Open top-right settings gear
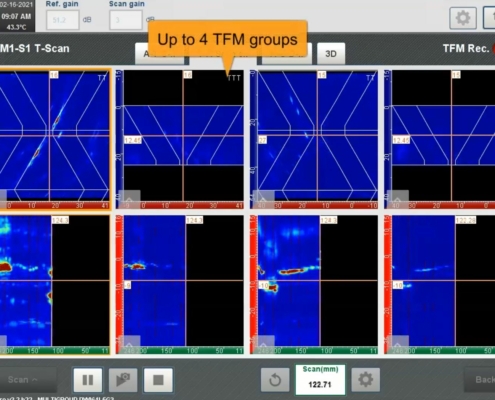 click(x=463, y=18)
